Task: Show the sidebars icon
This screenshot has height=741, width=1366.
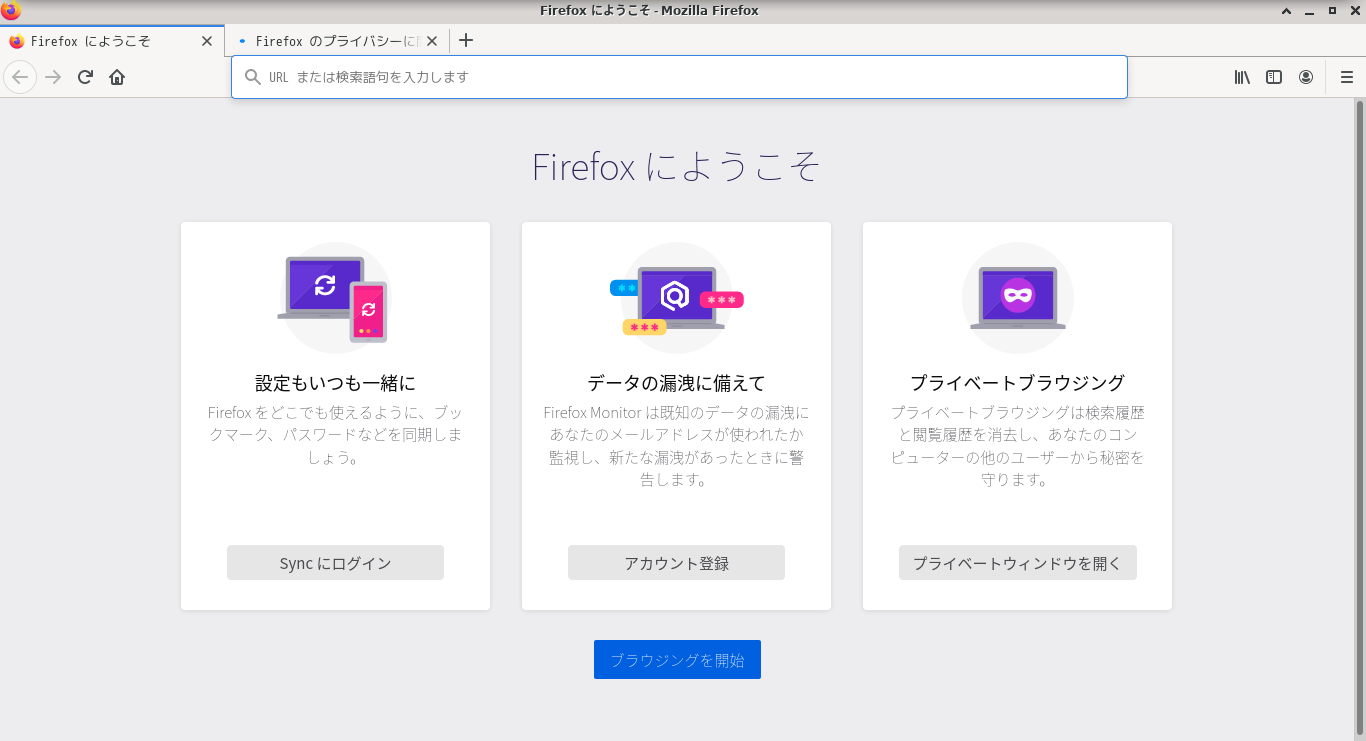Action: (1274, 77)
